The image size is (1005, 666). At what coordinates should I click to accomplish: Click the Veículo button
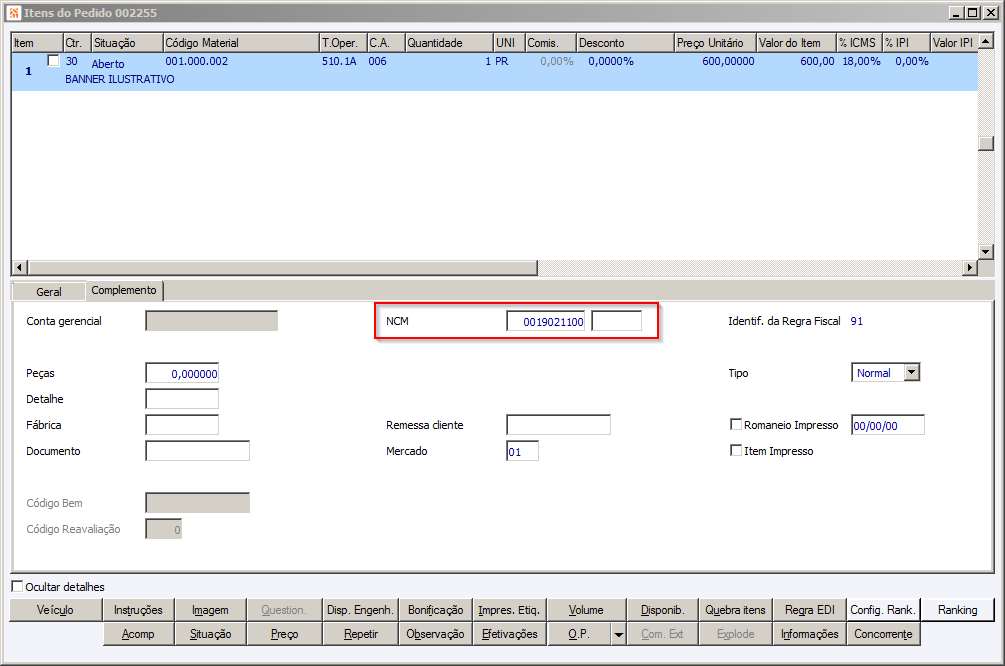pos(56,610)
